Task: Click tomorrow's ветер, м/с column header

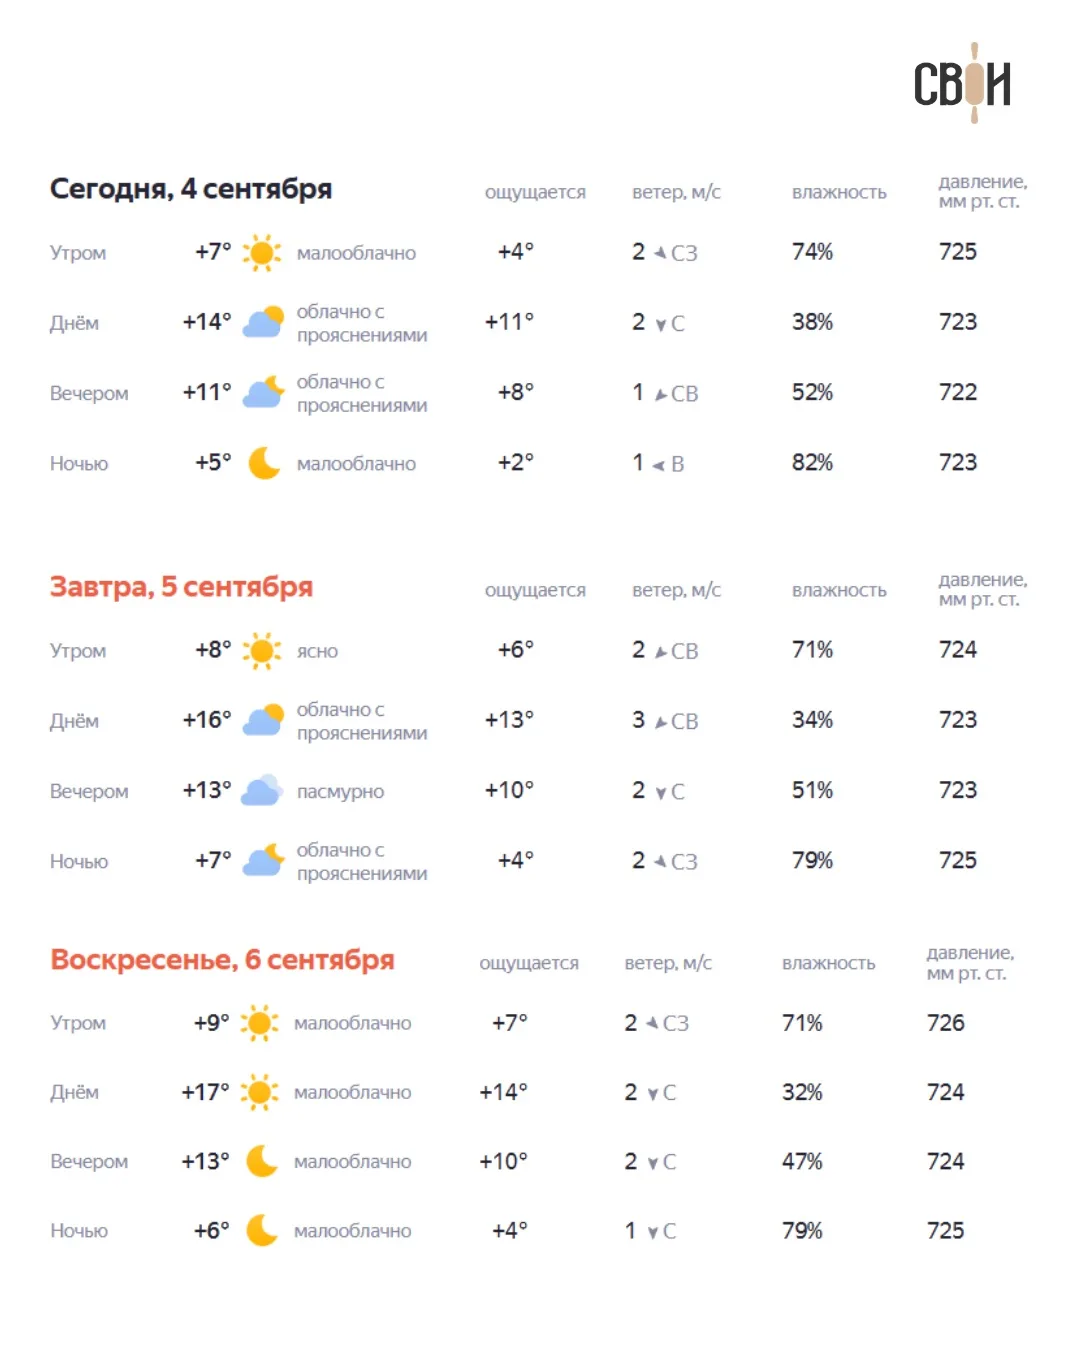Action: point(676,590)
